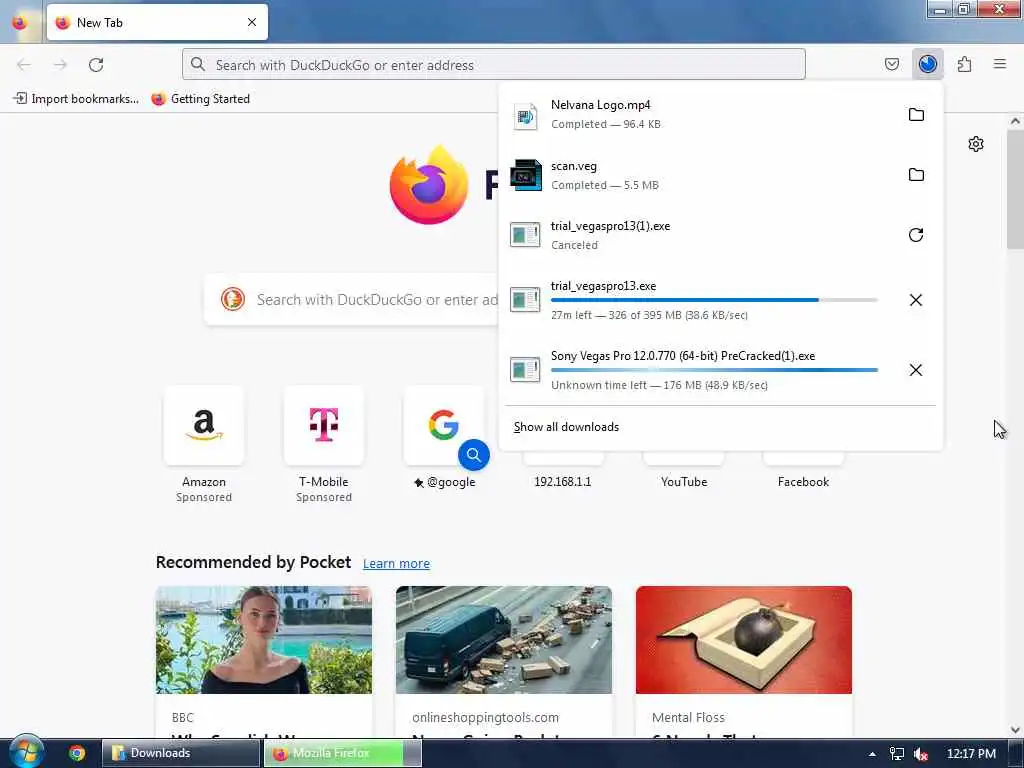The width and height of the screenshot is (1024, 768).
Task: Open the Getting Started bookmark
Action: pyautogui.click(x=200, y=99)
